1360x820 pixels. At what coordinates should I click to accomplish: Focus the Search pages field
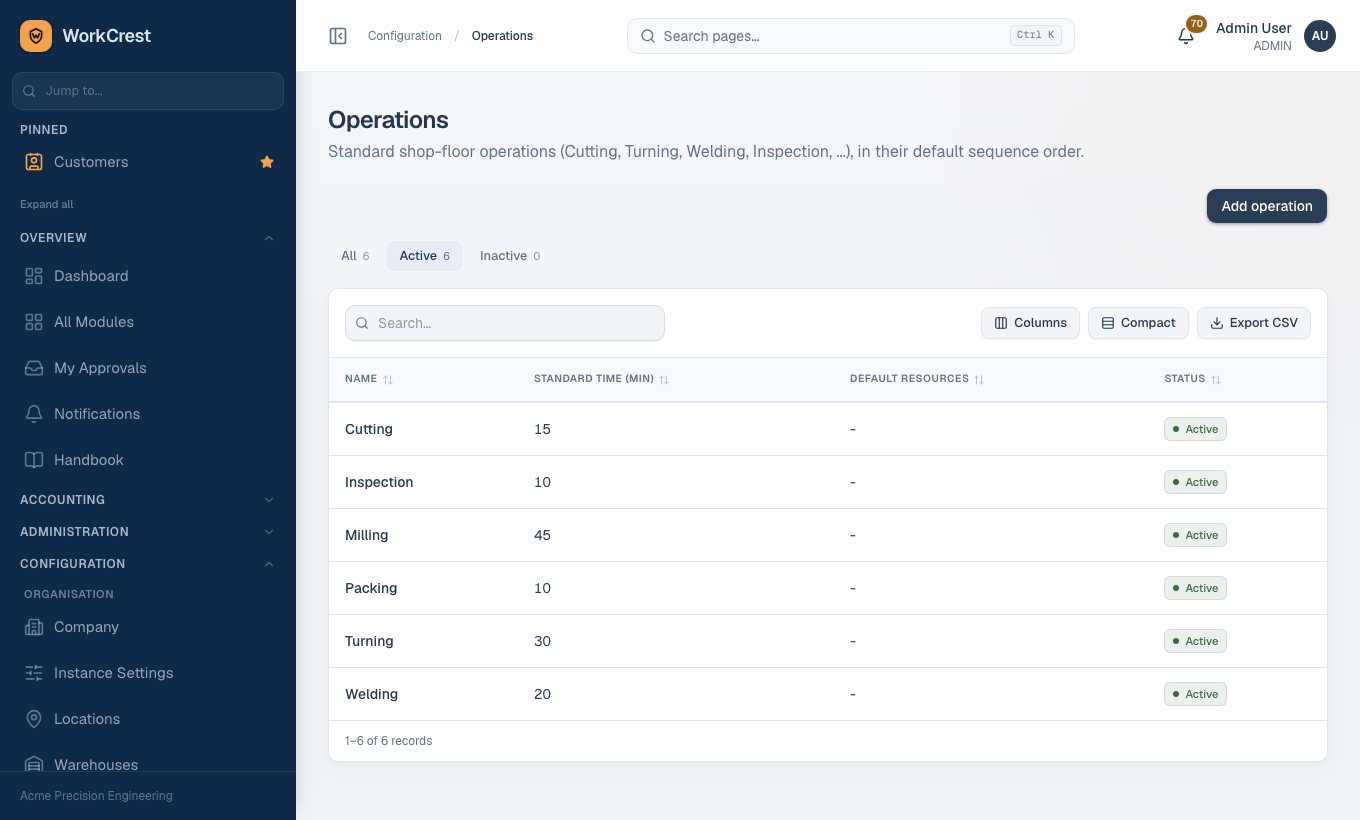(851, 36)
